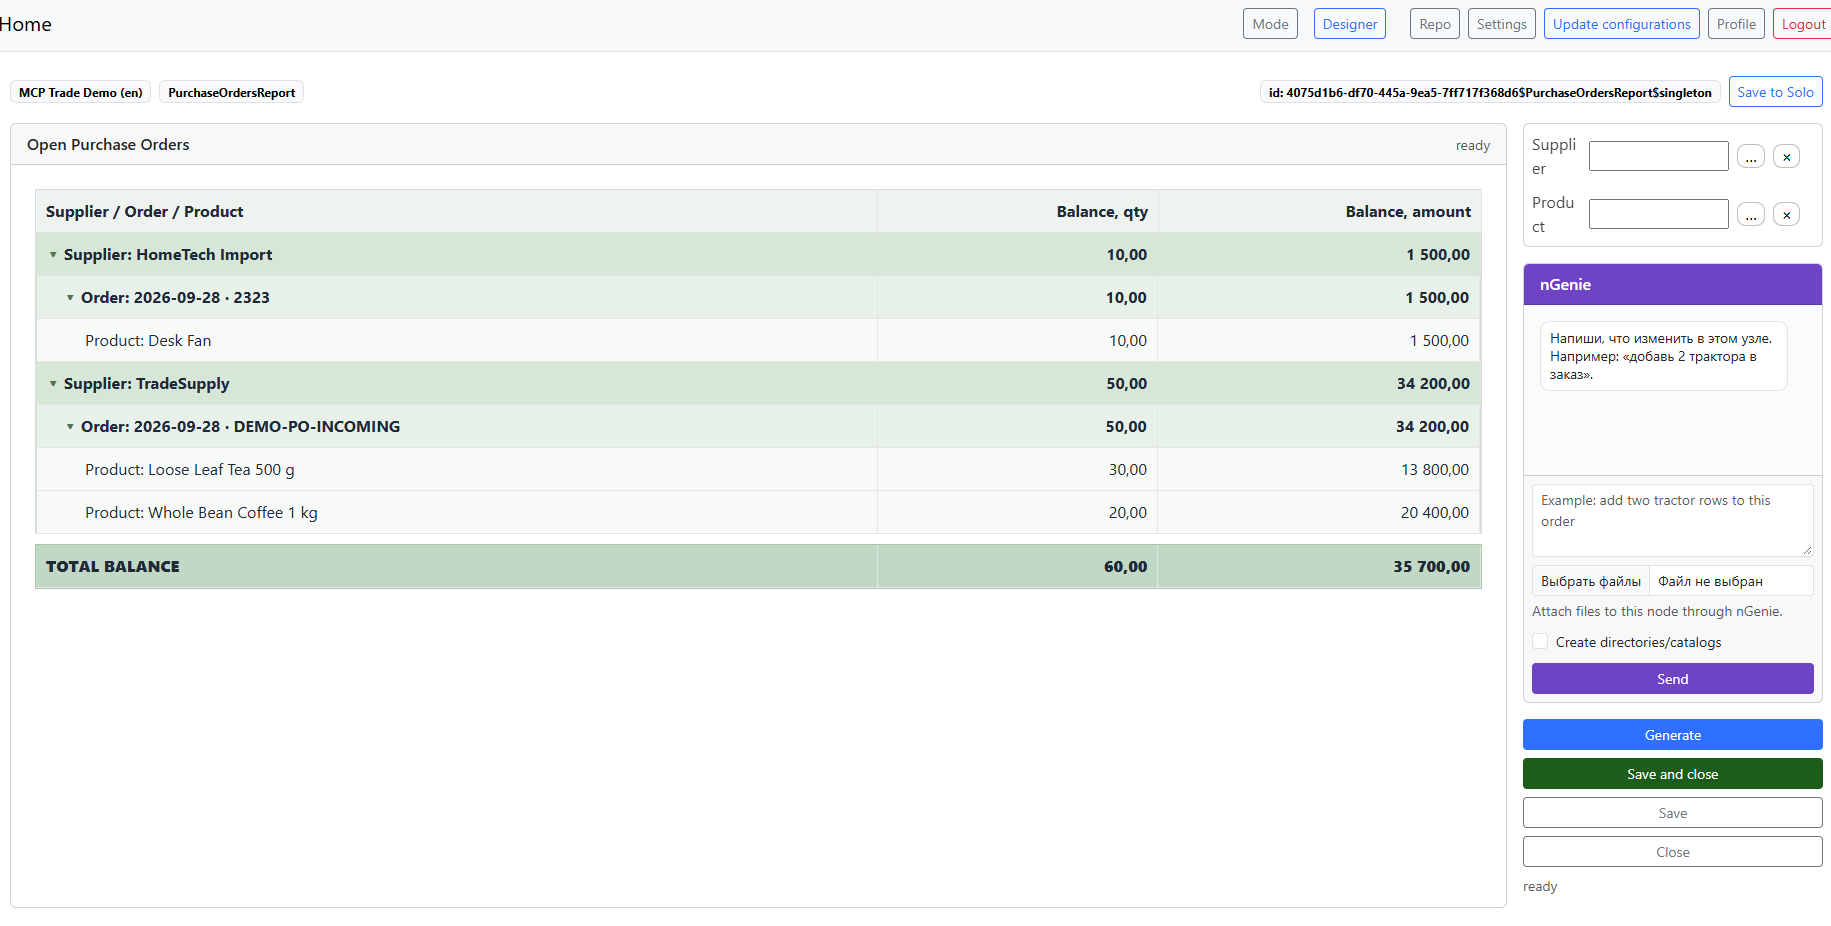The image size is (1831, 926).
Task: Select the Product: Desk Fan row
Action: (x=758, y=341)
